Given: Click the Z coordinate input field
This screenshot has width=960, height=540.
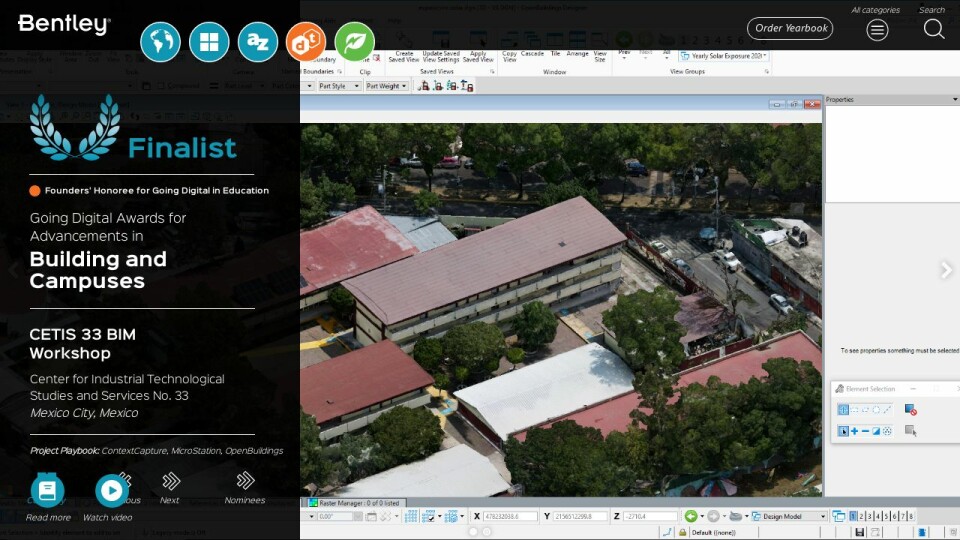Looking at the screenshot, I should tap(650, 517).
